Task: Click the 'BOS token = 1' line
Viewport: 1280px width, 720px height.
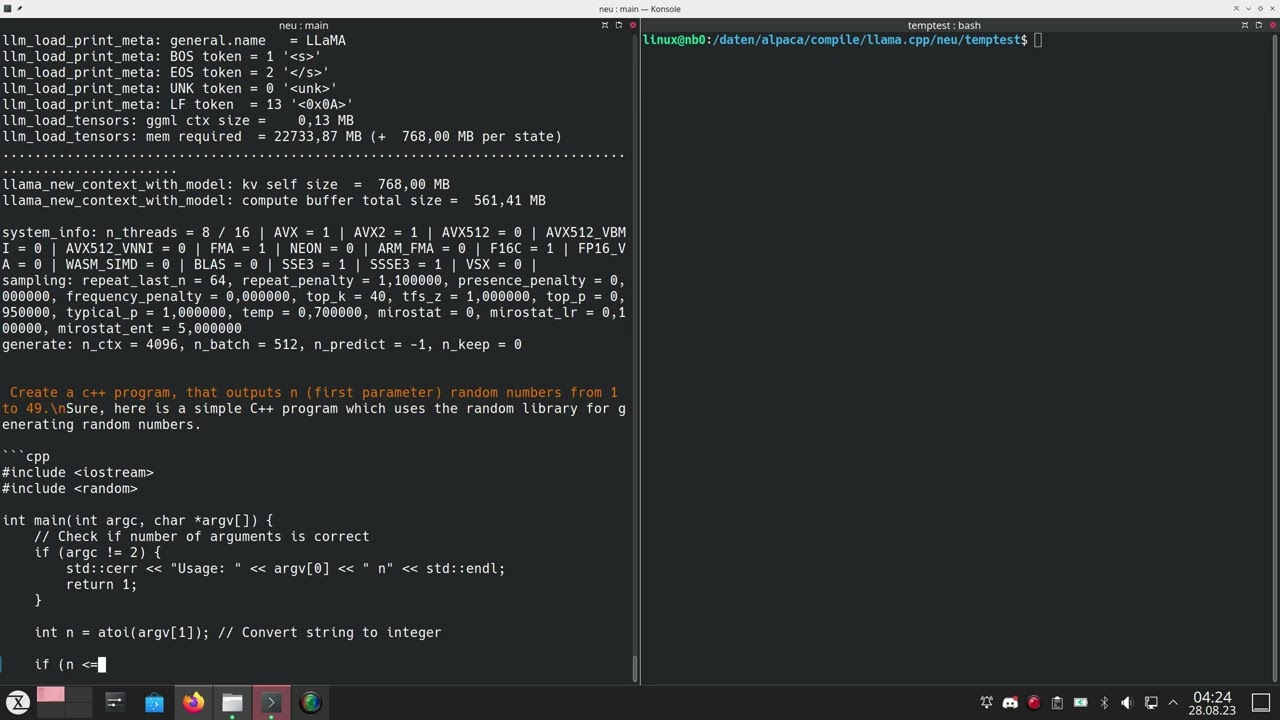Action: 162,56
